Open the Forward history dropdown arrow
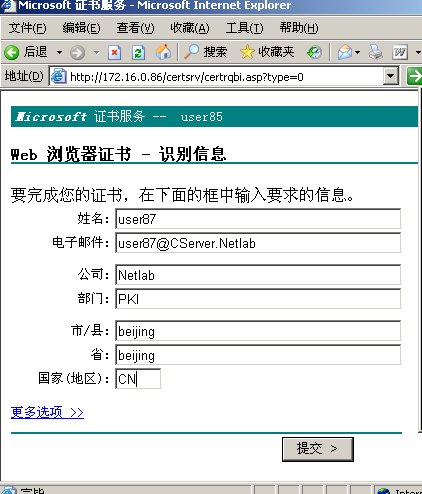The height and width of the screenshot is (494, 422). [97, 52]
